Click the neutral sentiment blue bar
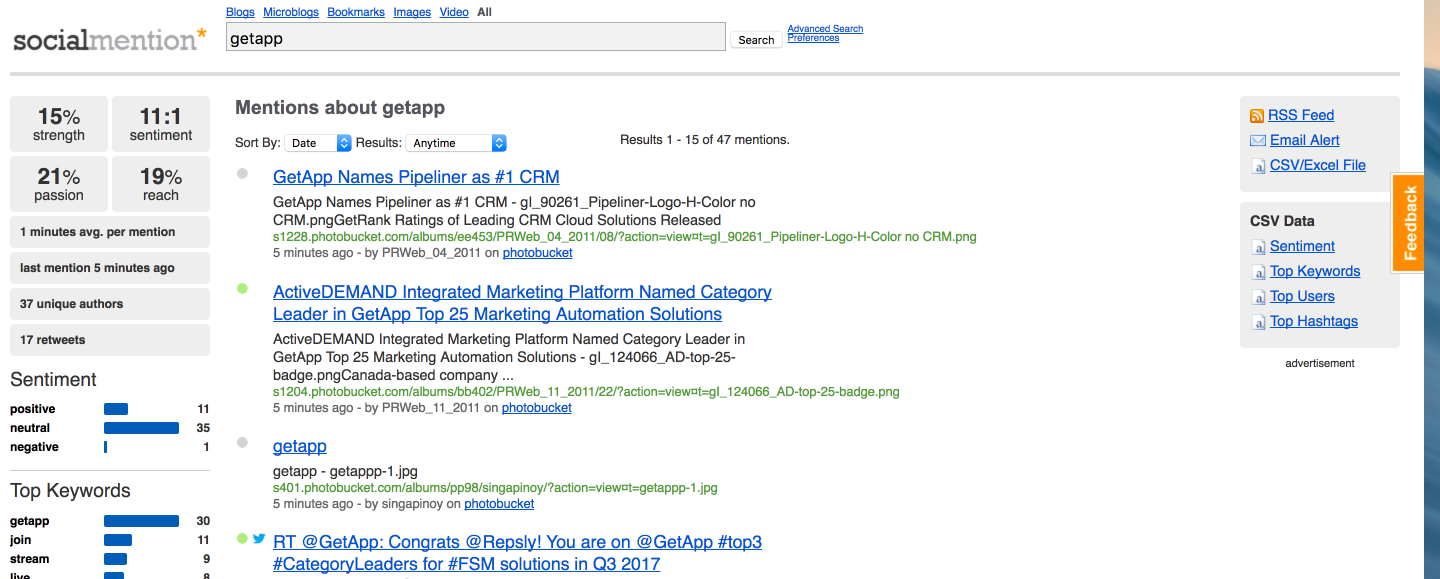The width and height of the screenshot is (1440, 579). pos(141,428)
